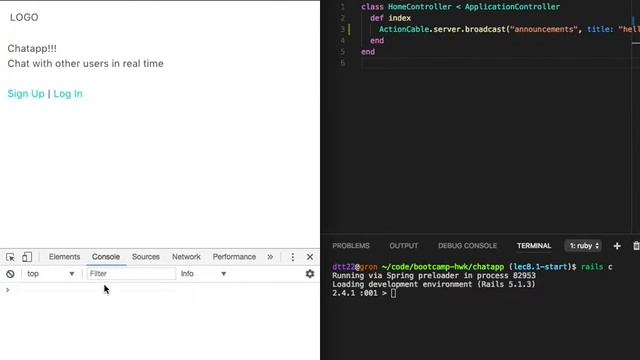Open the Network tab in DevTools
This screenshot has height=360, width=640.
(x=186, y=257)
